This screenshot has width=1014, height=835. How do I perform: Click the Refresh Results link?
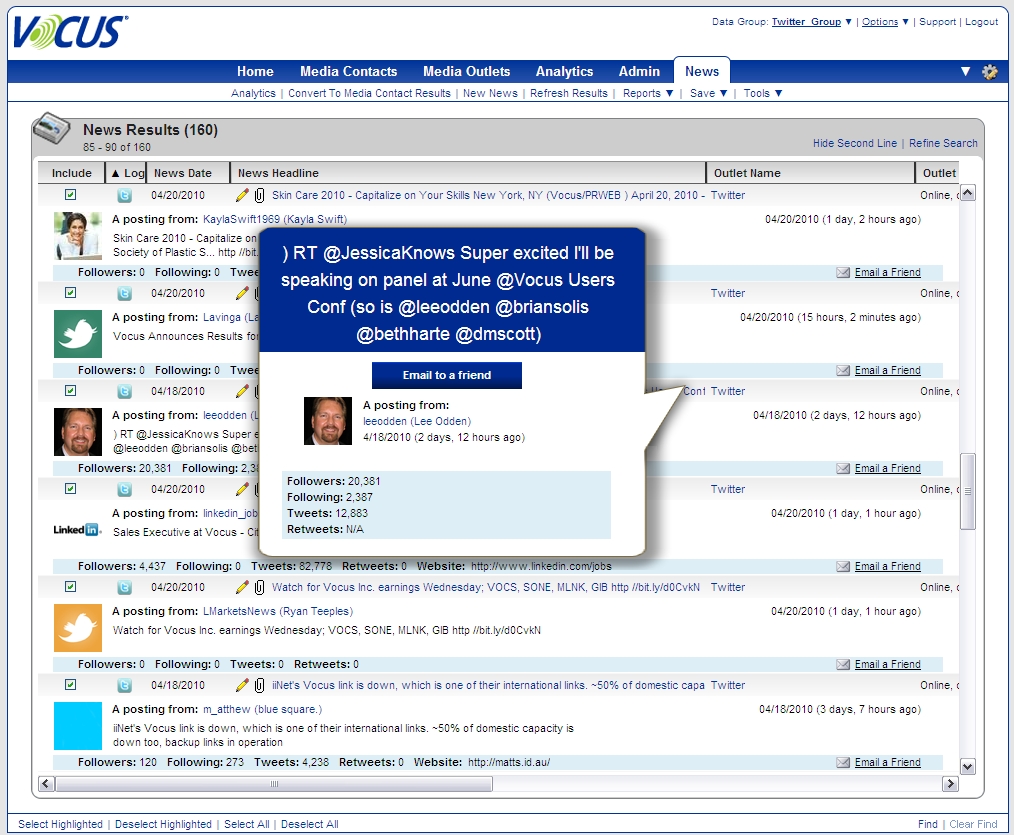(x=568, y=93)
